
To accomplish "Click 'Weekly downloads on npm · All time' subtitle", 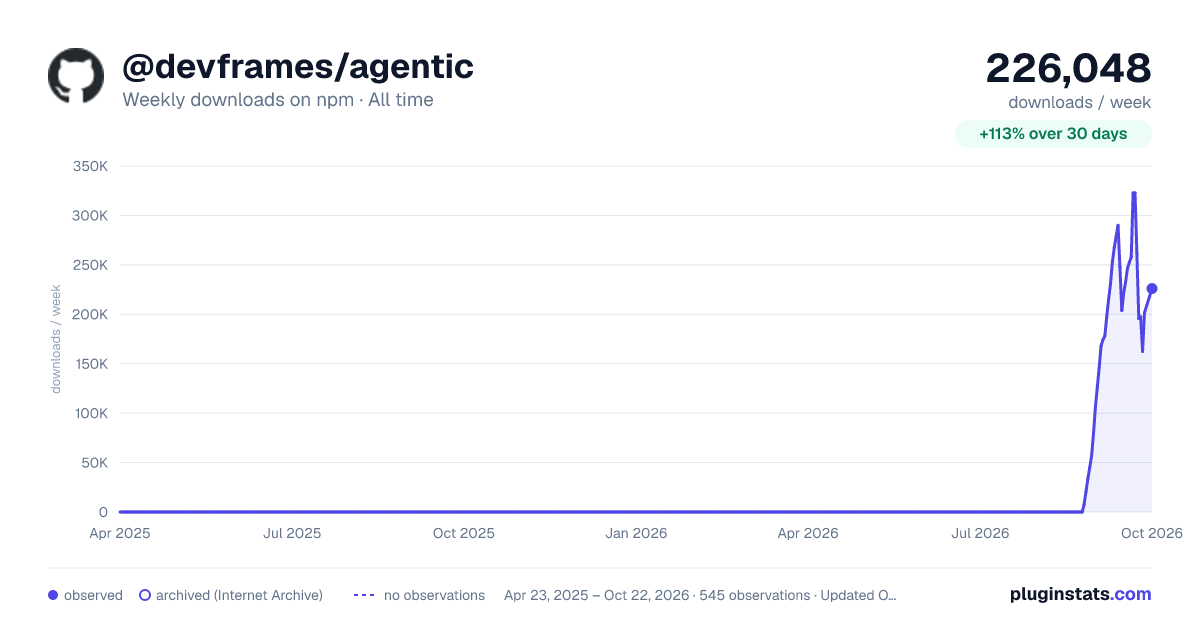I will [278, 100].
